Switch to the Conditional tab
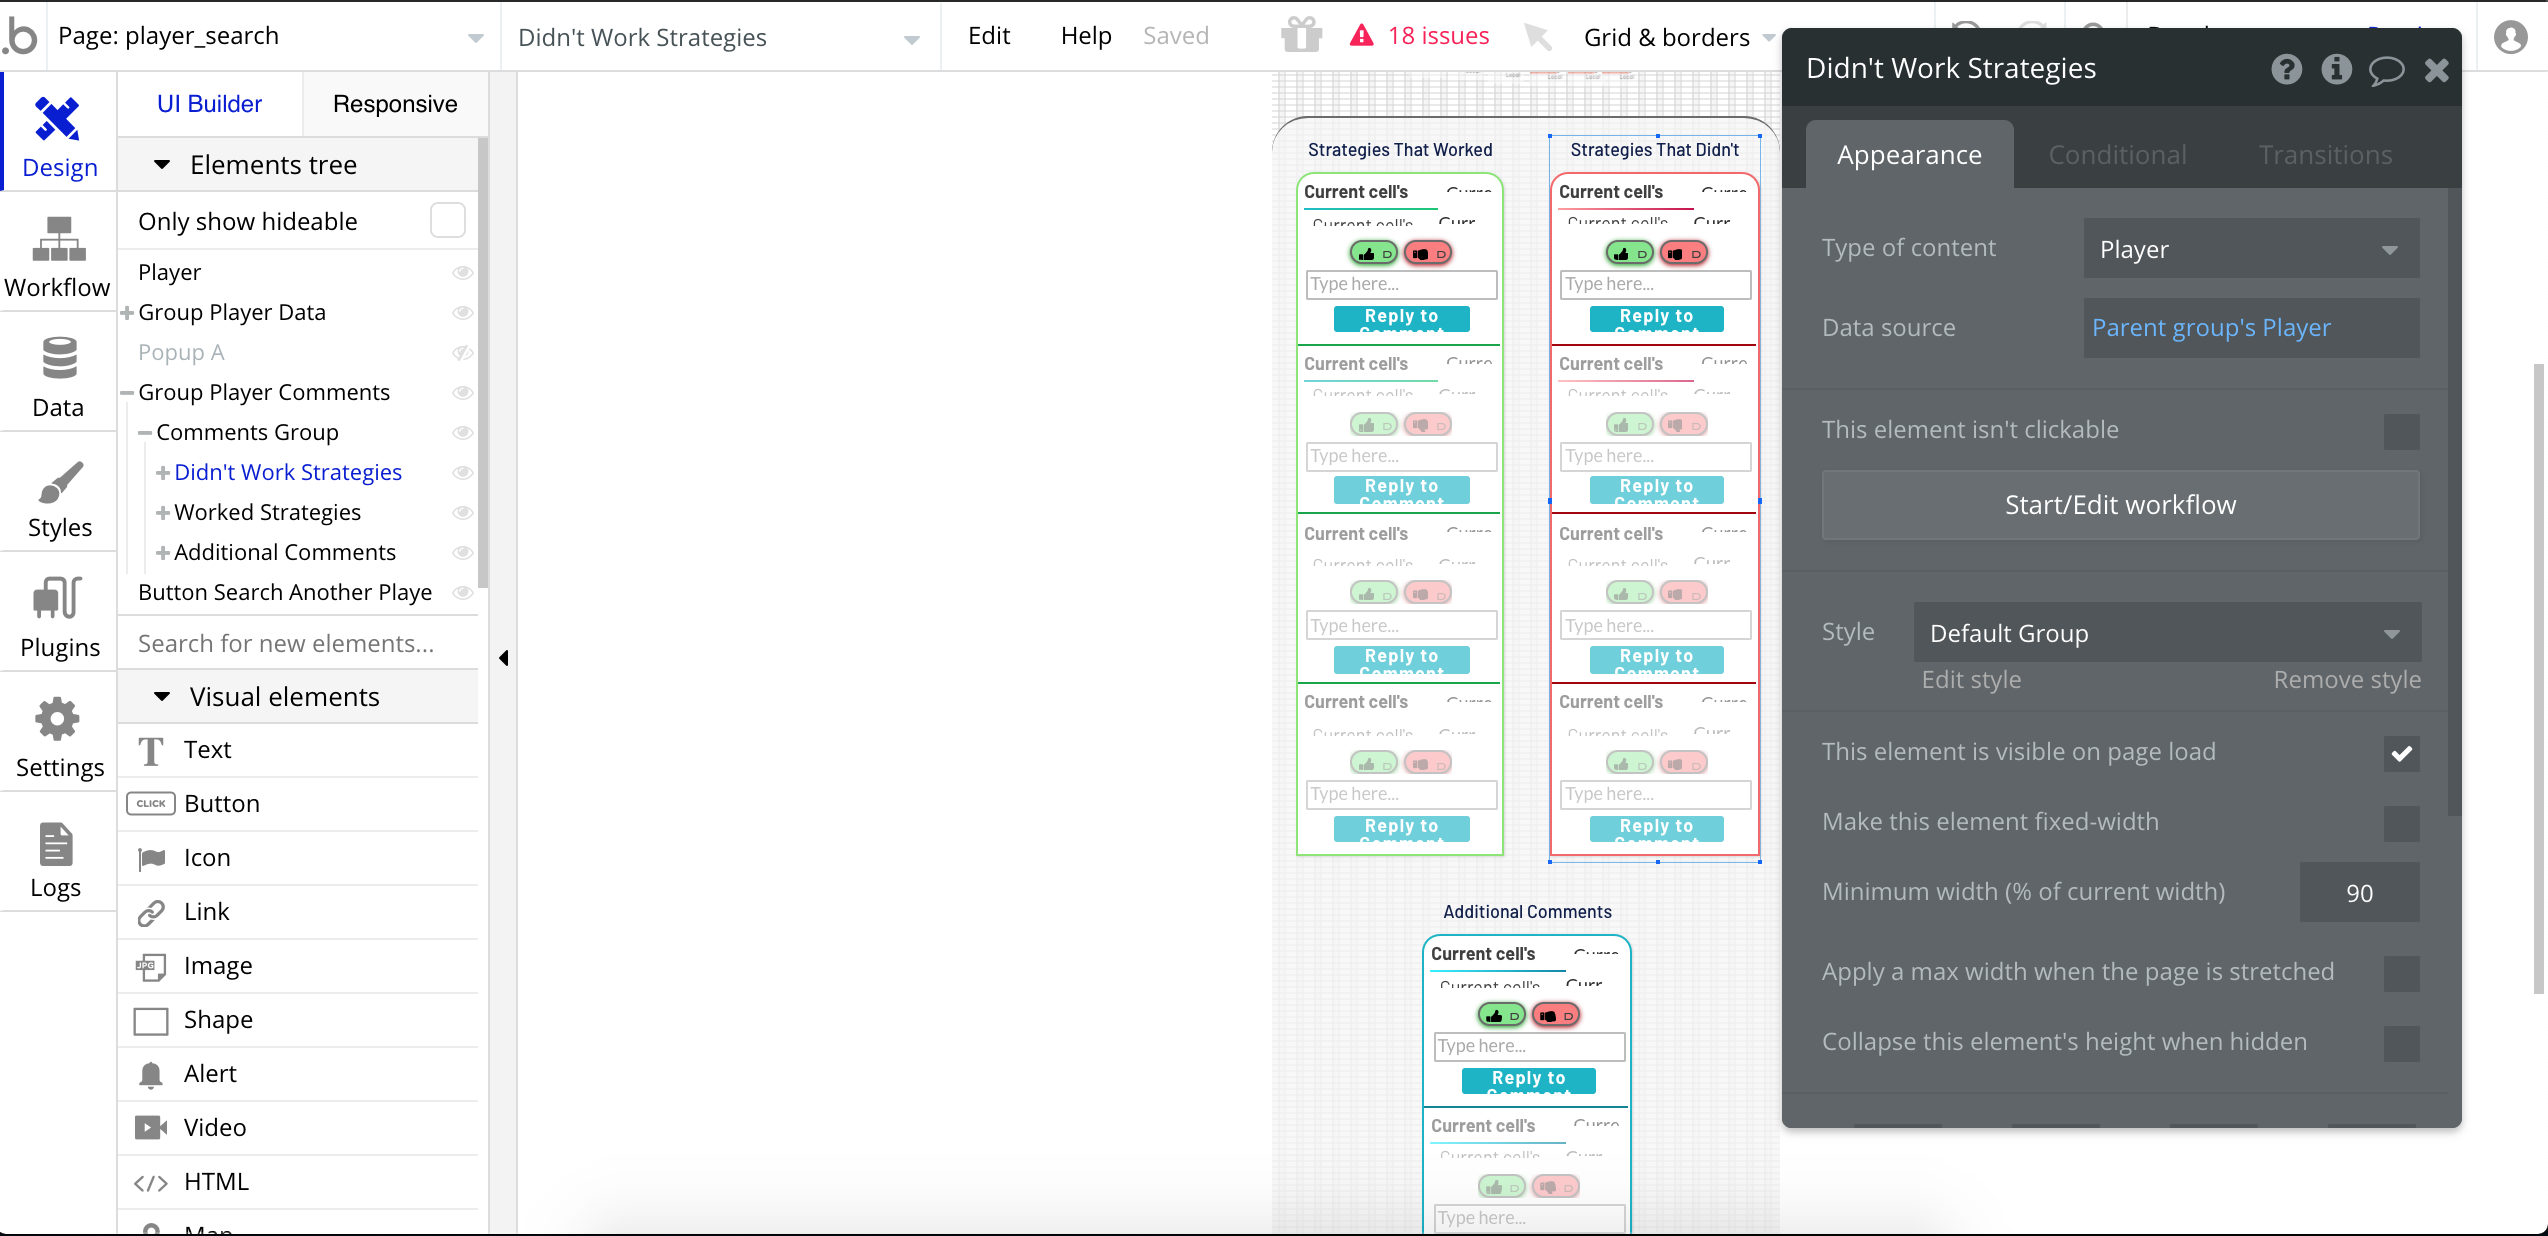The height and width of the screenshot is (1236, 2548). [2117, 155]
